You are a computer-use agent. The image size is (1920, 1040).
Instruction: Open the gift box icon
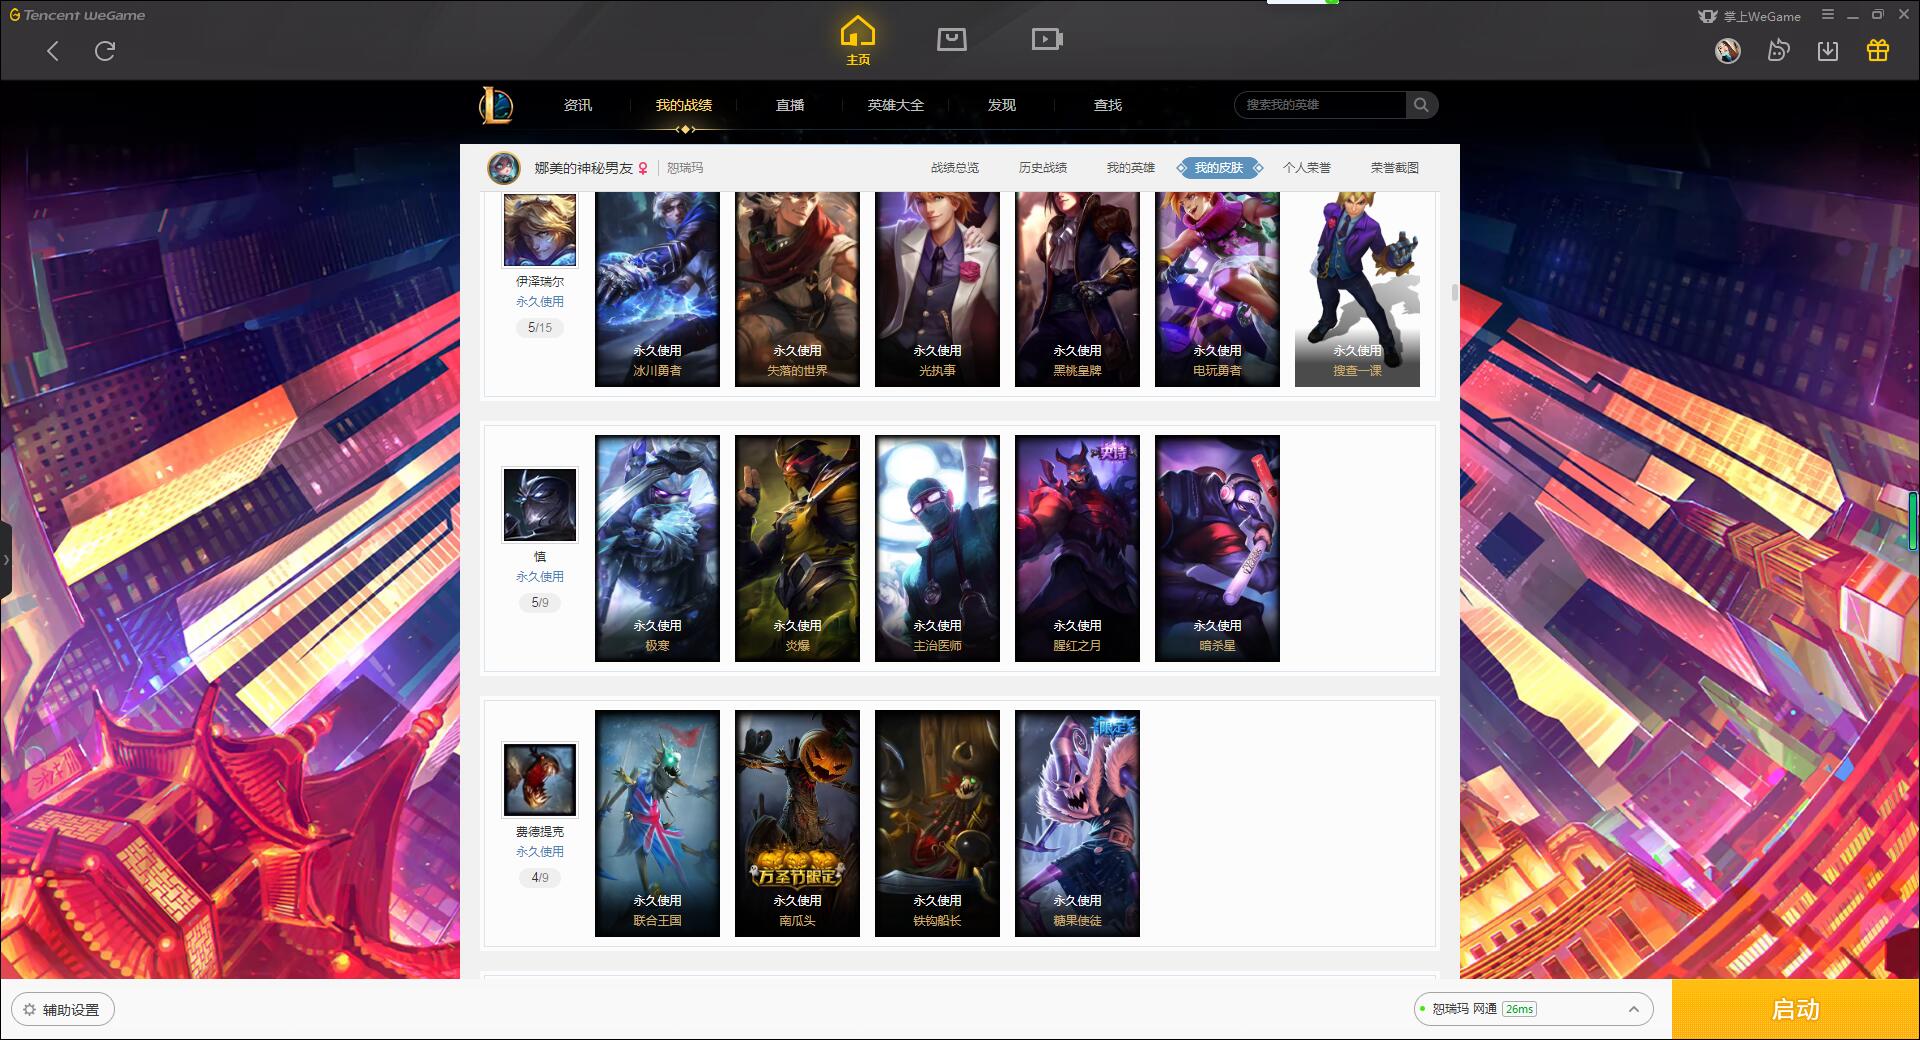pyautogui.click(x=1878, y=51)
